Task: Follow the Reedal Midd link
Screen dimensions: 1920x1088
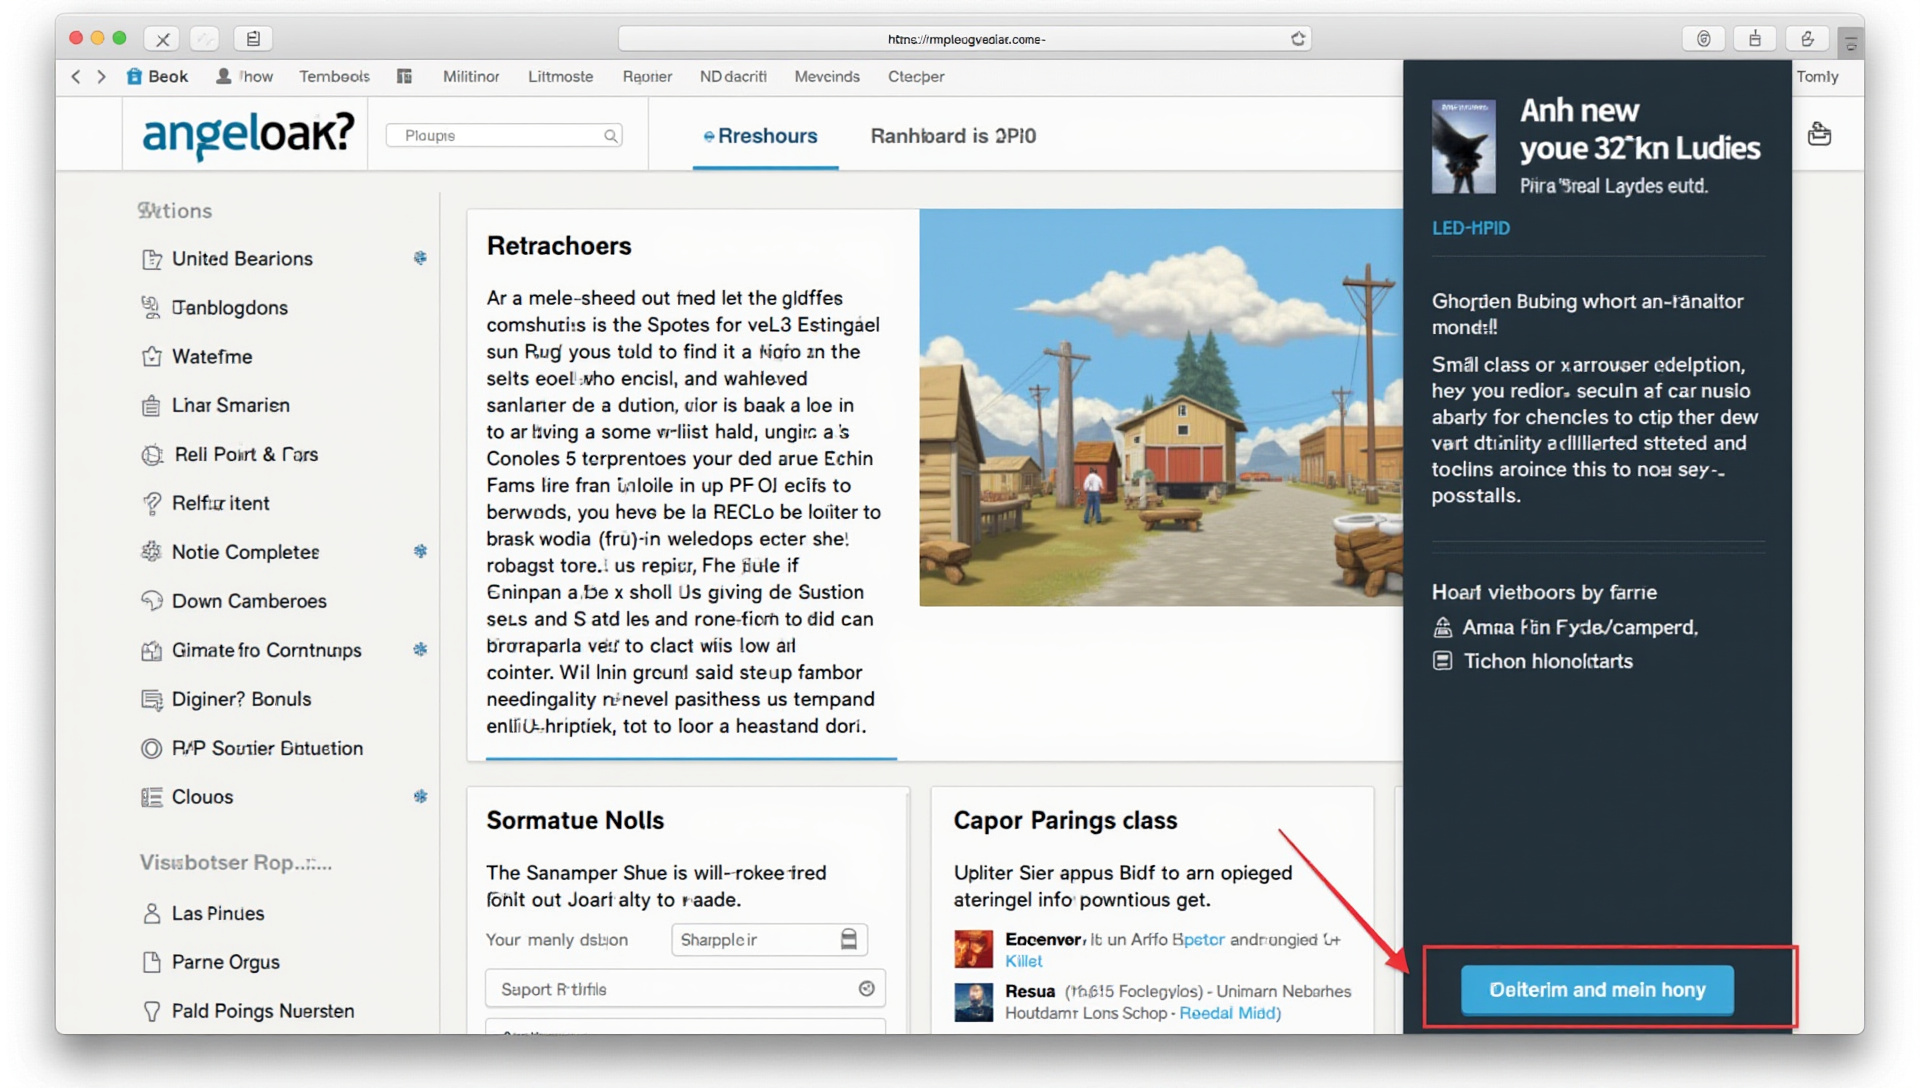Action: coord(1229,1013)
